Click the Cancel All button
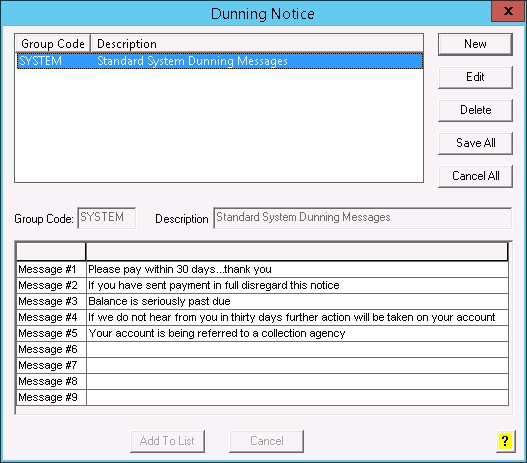This screenshot has width=527, height=463. 475,176
